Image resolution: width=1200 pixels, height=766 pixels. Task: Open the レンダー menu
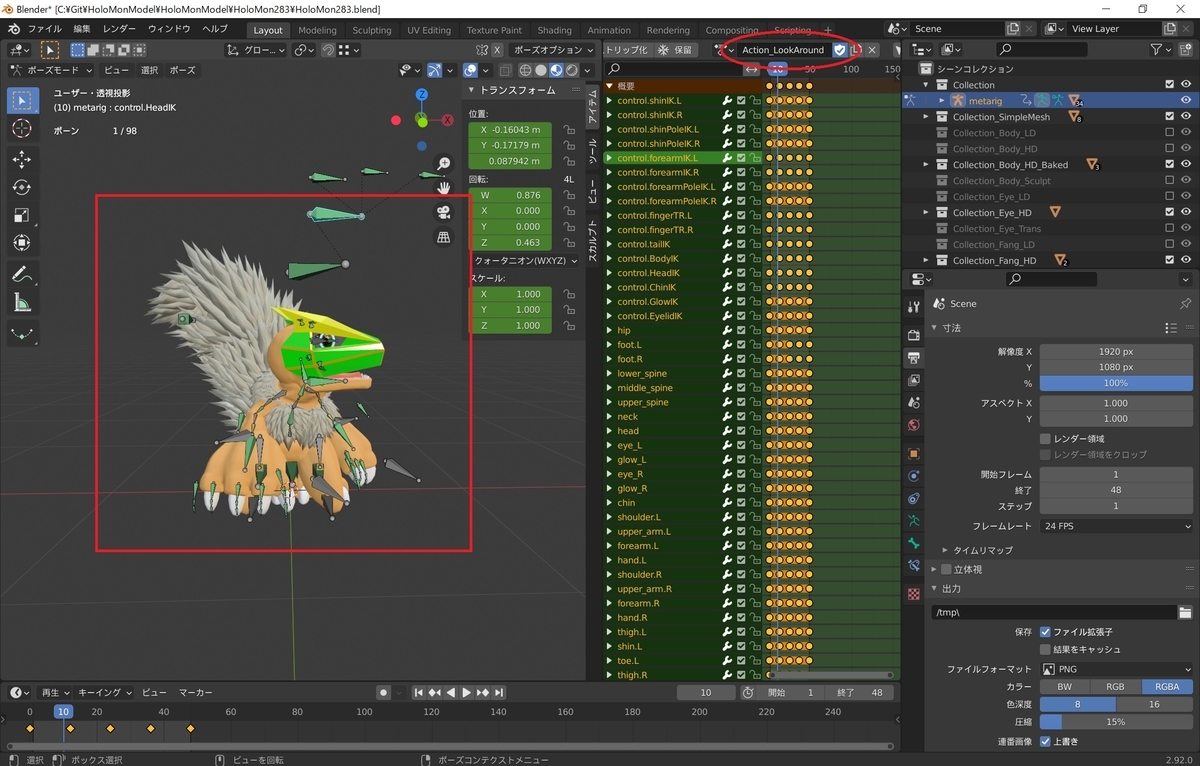pos(120,29)
